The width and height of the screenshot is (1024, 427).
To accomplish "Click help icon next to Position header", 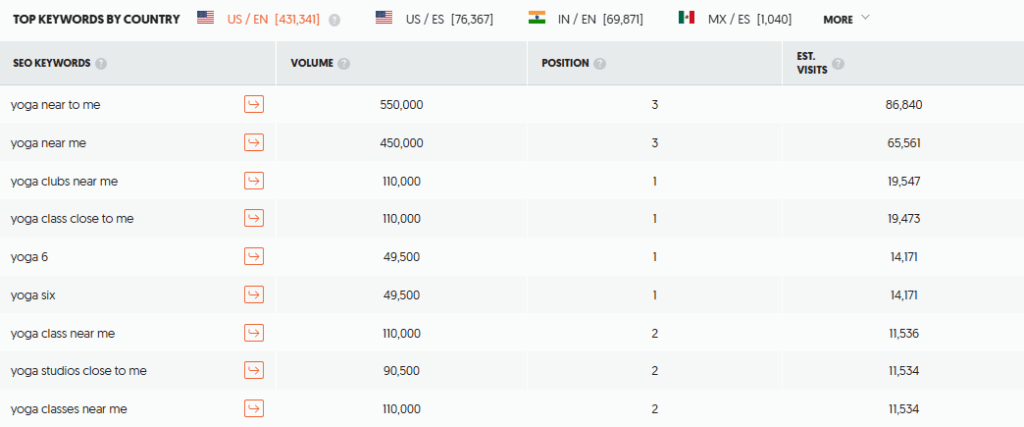I will pyautogui.click(x=599, y=64).
